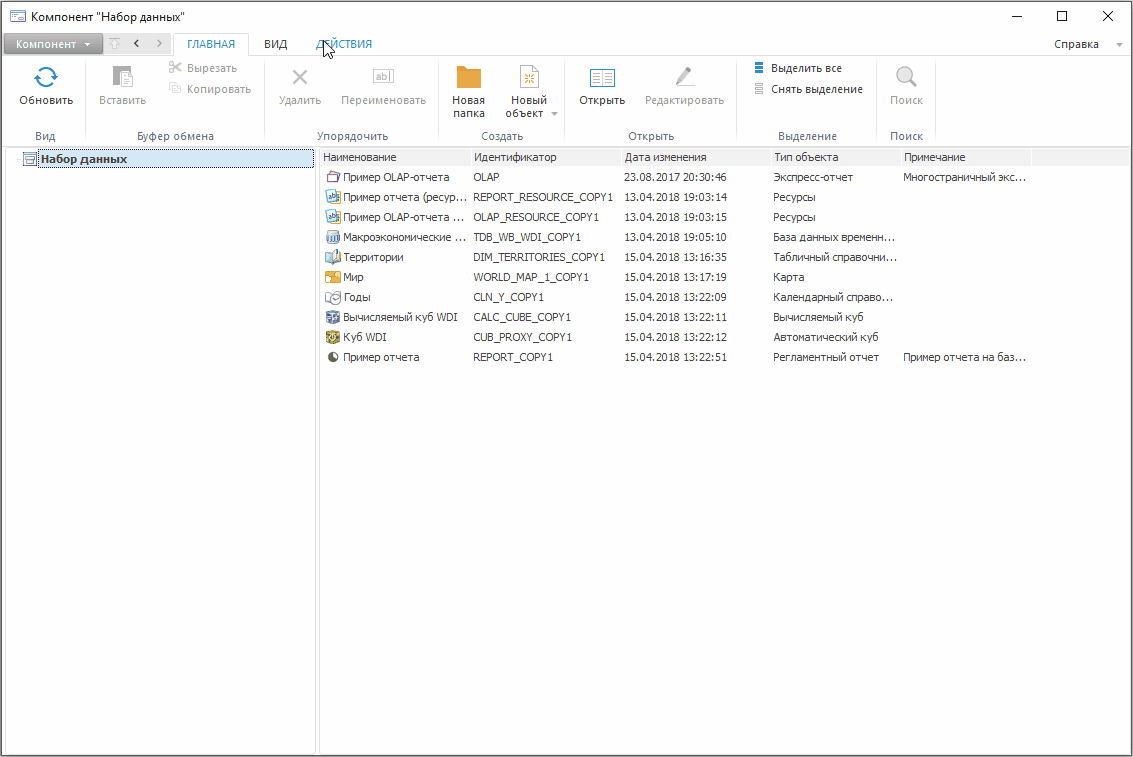
Task: Click the Куб WDI cube icon
Action: point(332,337)
